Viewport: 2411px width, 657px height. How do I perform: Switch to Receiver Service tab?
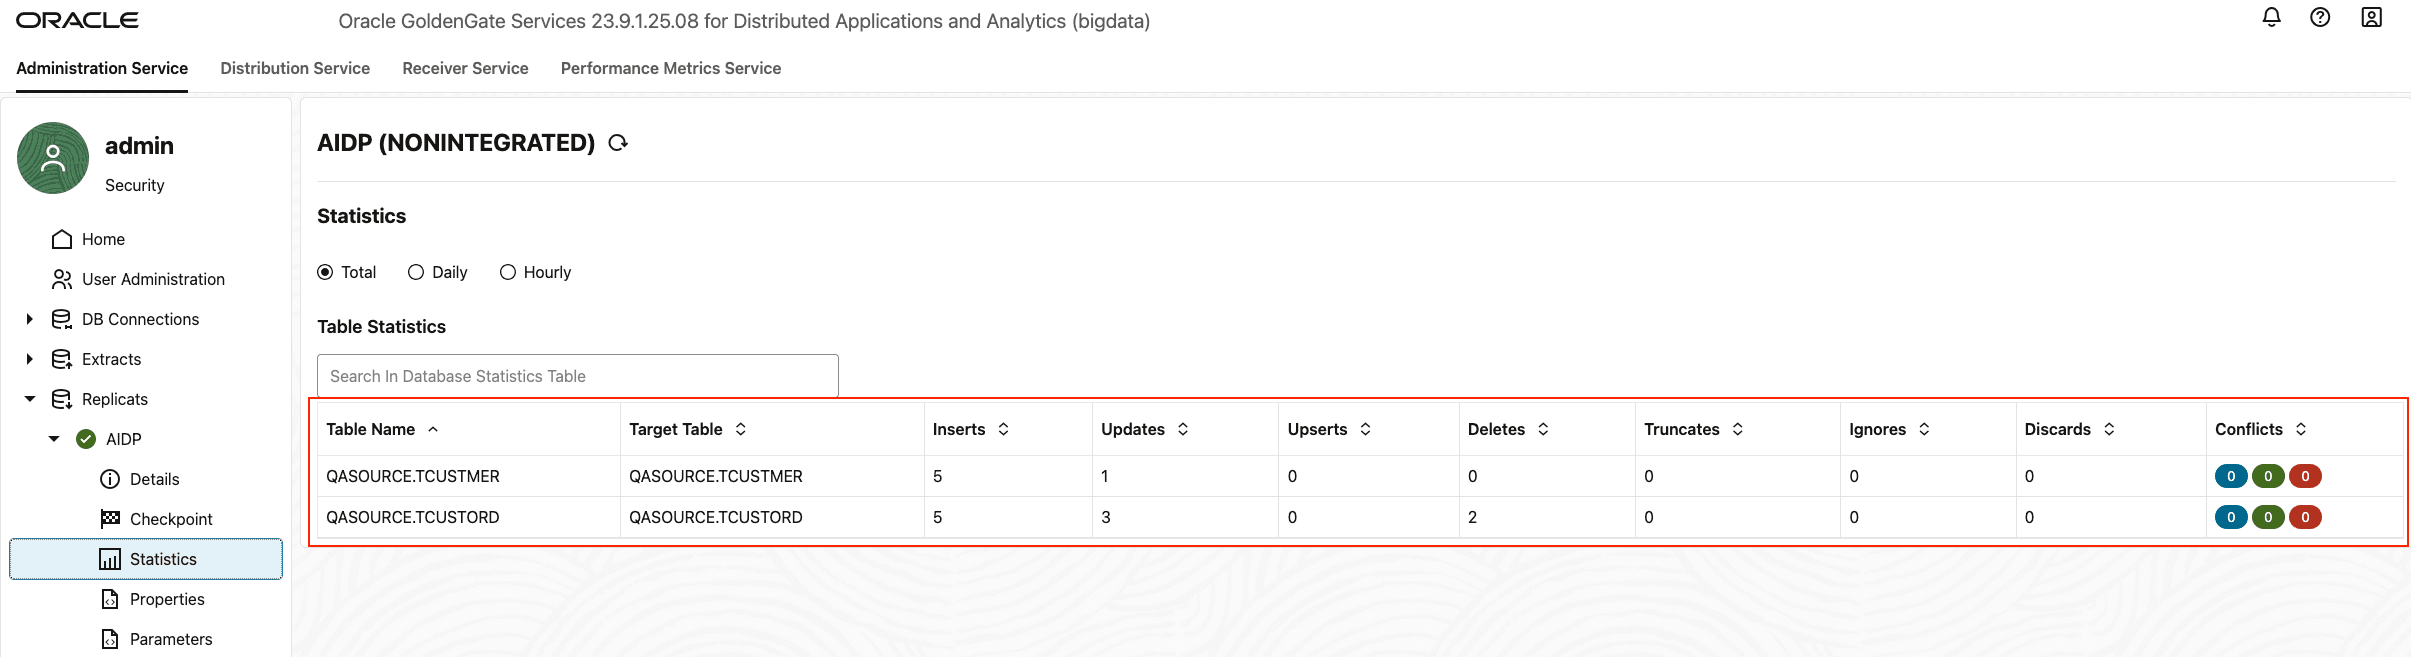coord(465,68)
